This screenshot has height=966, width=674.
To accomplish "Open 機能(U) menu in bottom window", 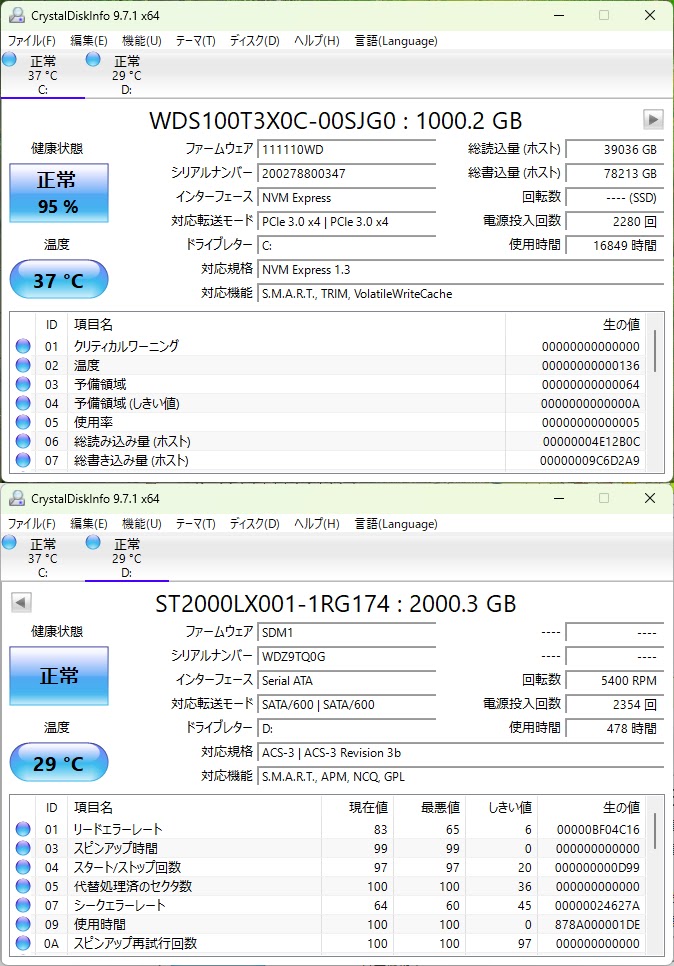I will coord(142,524).
